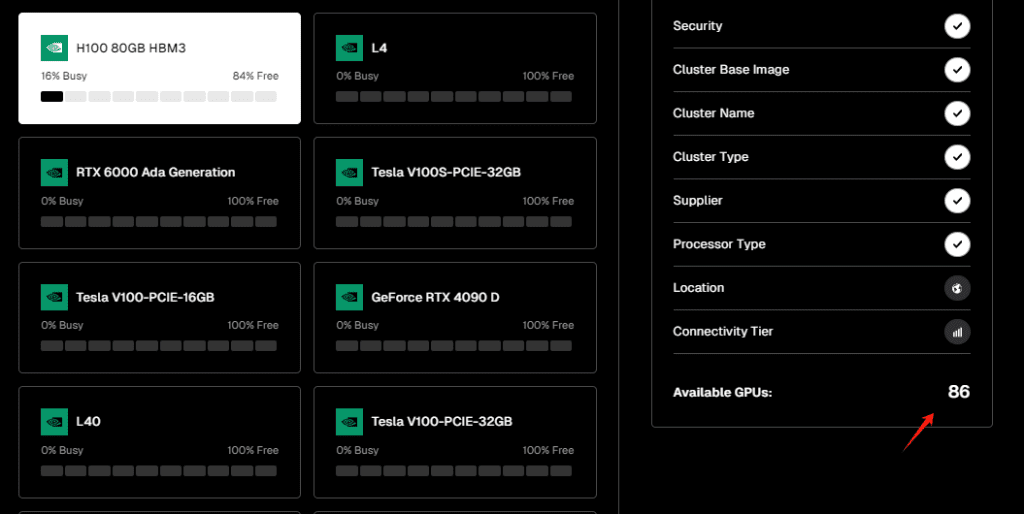This screenshot has width=1024, height=514.
Task: Click the "100% Free" label on L40
Action: click(x=253, y=450)
